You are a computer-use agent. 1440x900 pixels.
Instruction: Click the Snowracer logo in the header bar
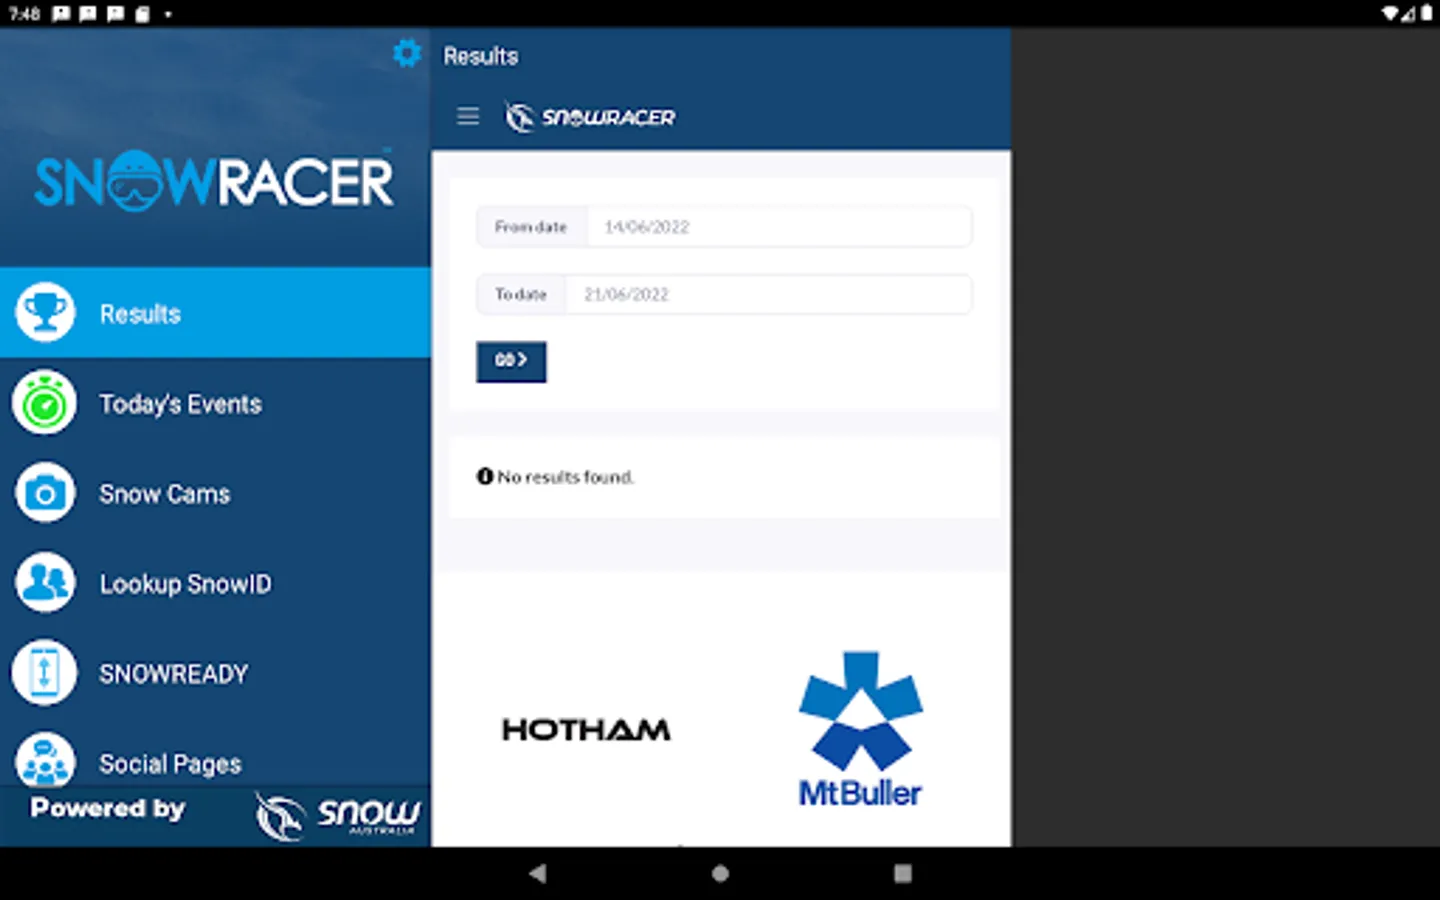coord(590,117)
